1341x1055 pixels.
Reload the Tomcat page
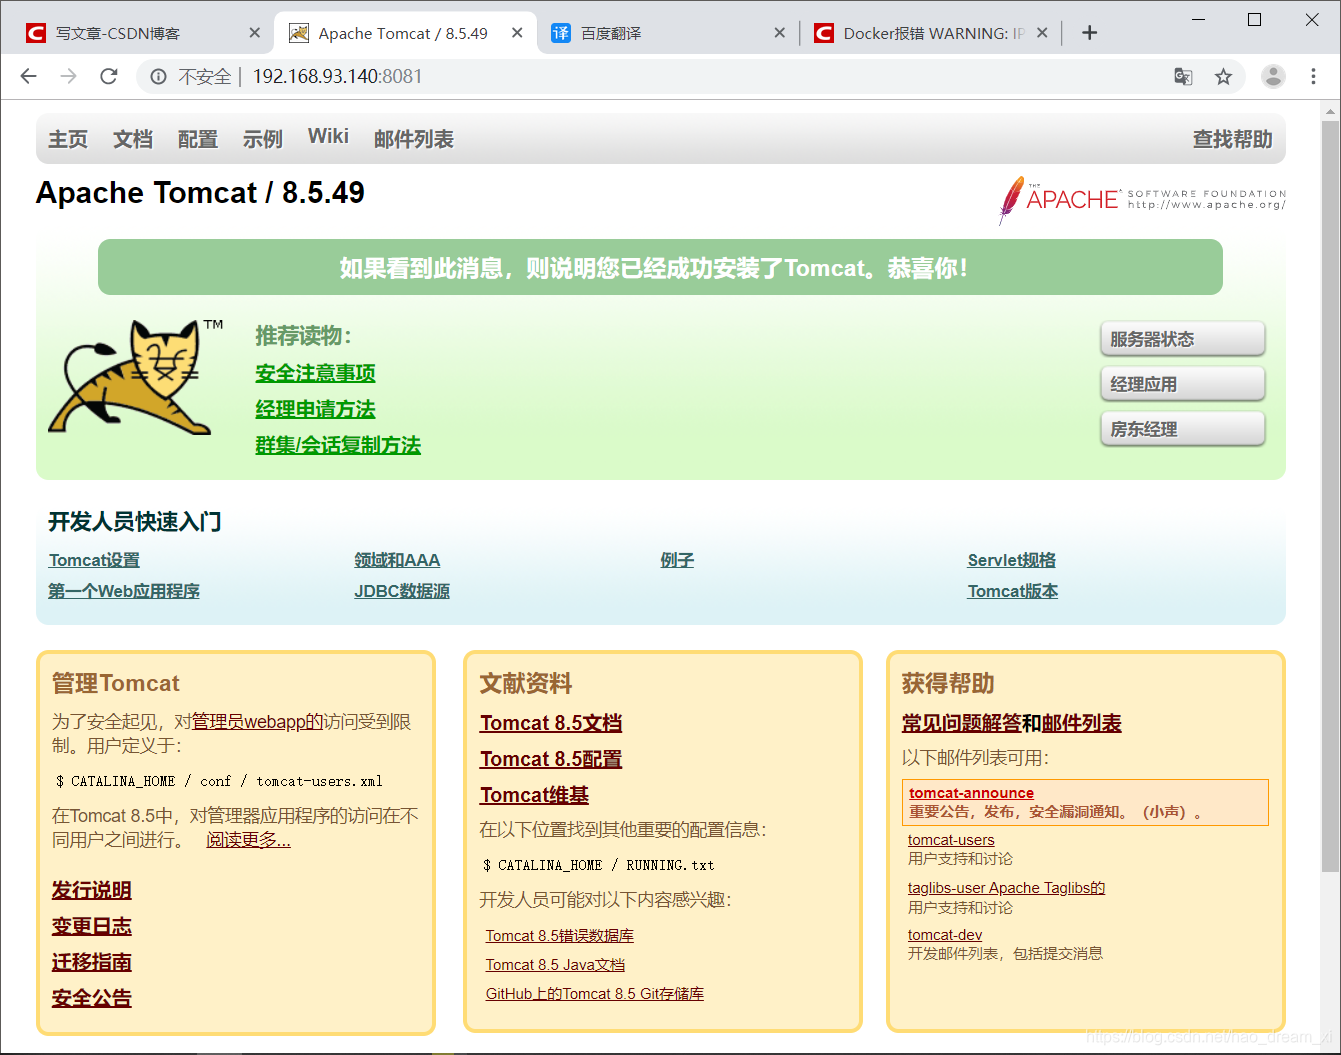pyautogui.click(x=109, y=76)
